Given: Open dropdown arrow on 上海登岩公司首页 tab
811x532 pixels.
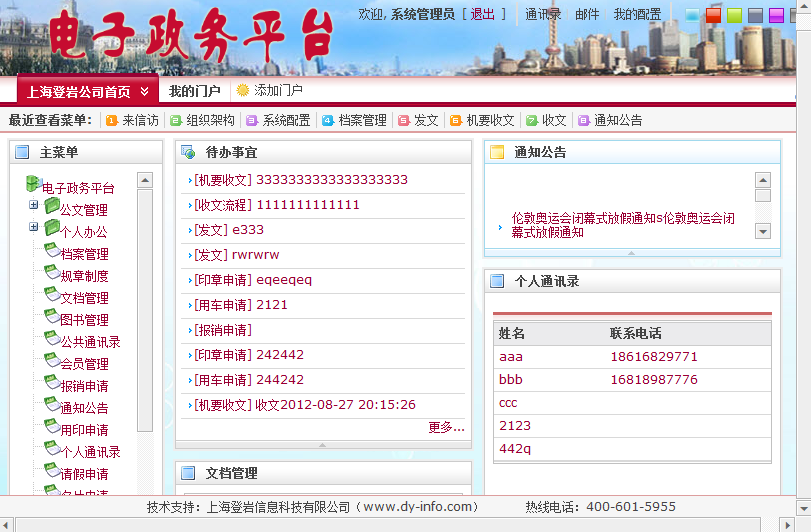Looking at the screenshot, I should (x=144, y=91).
